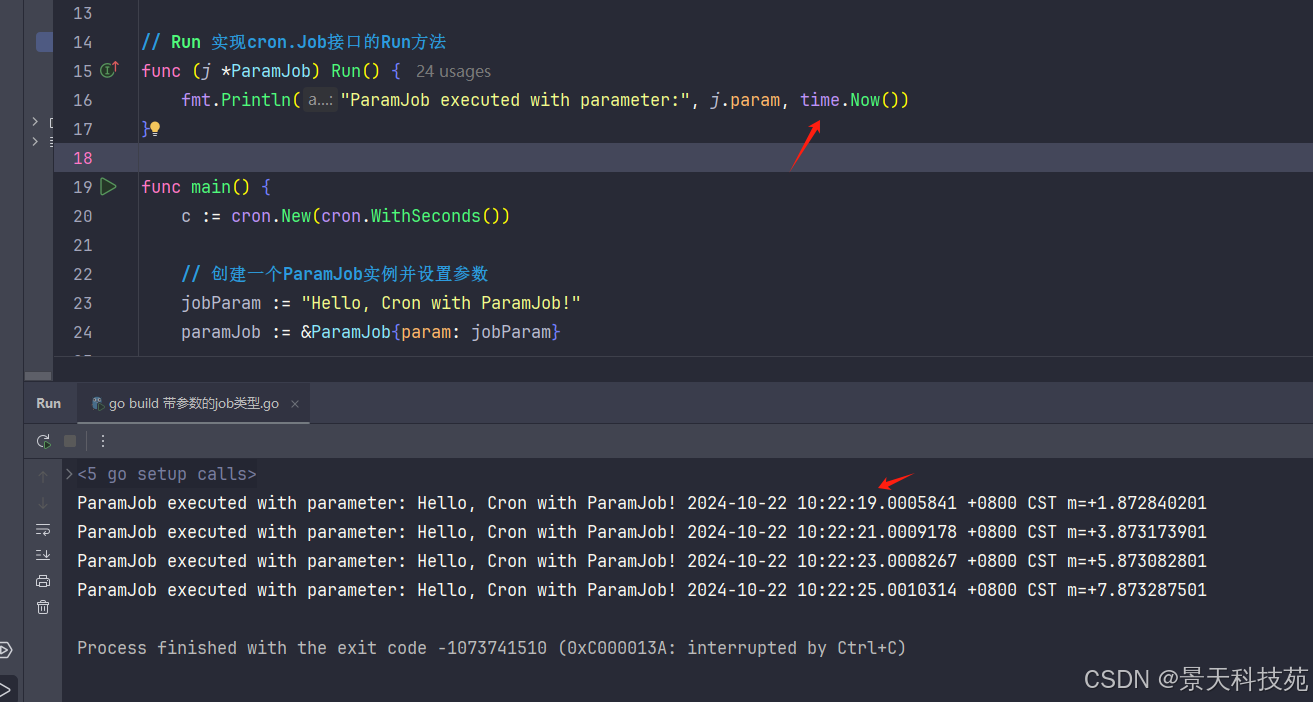Screen dimensions: 1313x702
Task: Click console output line with 10:22:23.0008267
Action: 642,561
